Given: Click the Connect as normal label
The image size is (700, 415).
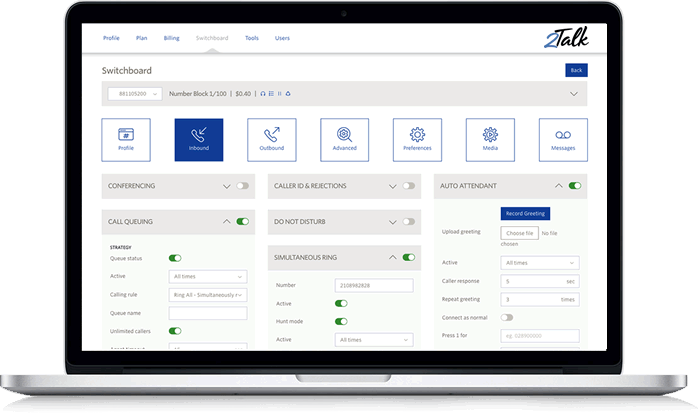Looking at the screenshot, I should pyautogui.click(x=464, y=318).
